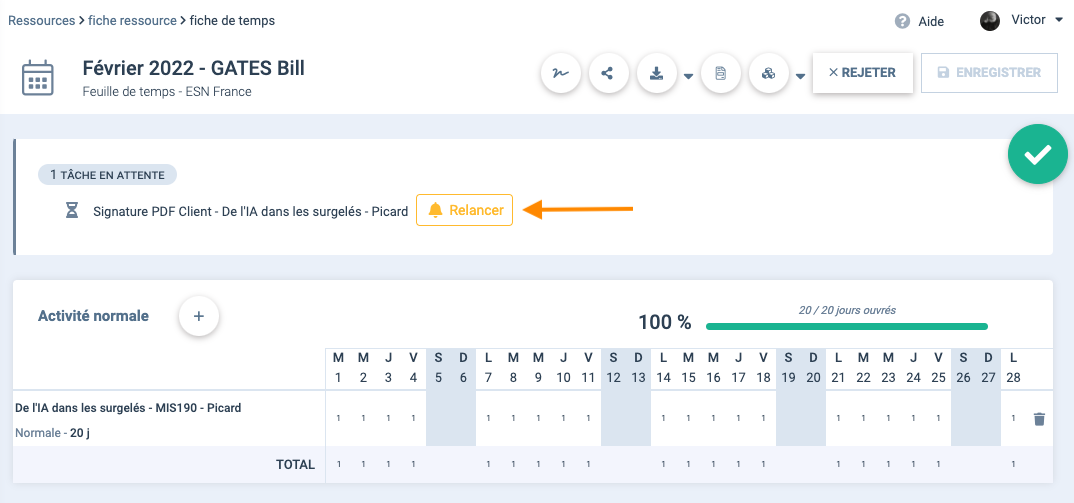This screenshot has width=1074, height=503.
Task: Click the document sheet icon button
Action: coord(720,73)
